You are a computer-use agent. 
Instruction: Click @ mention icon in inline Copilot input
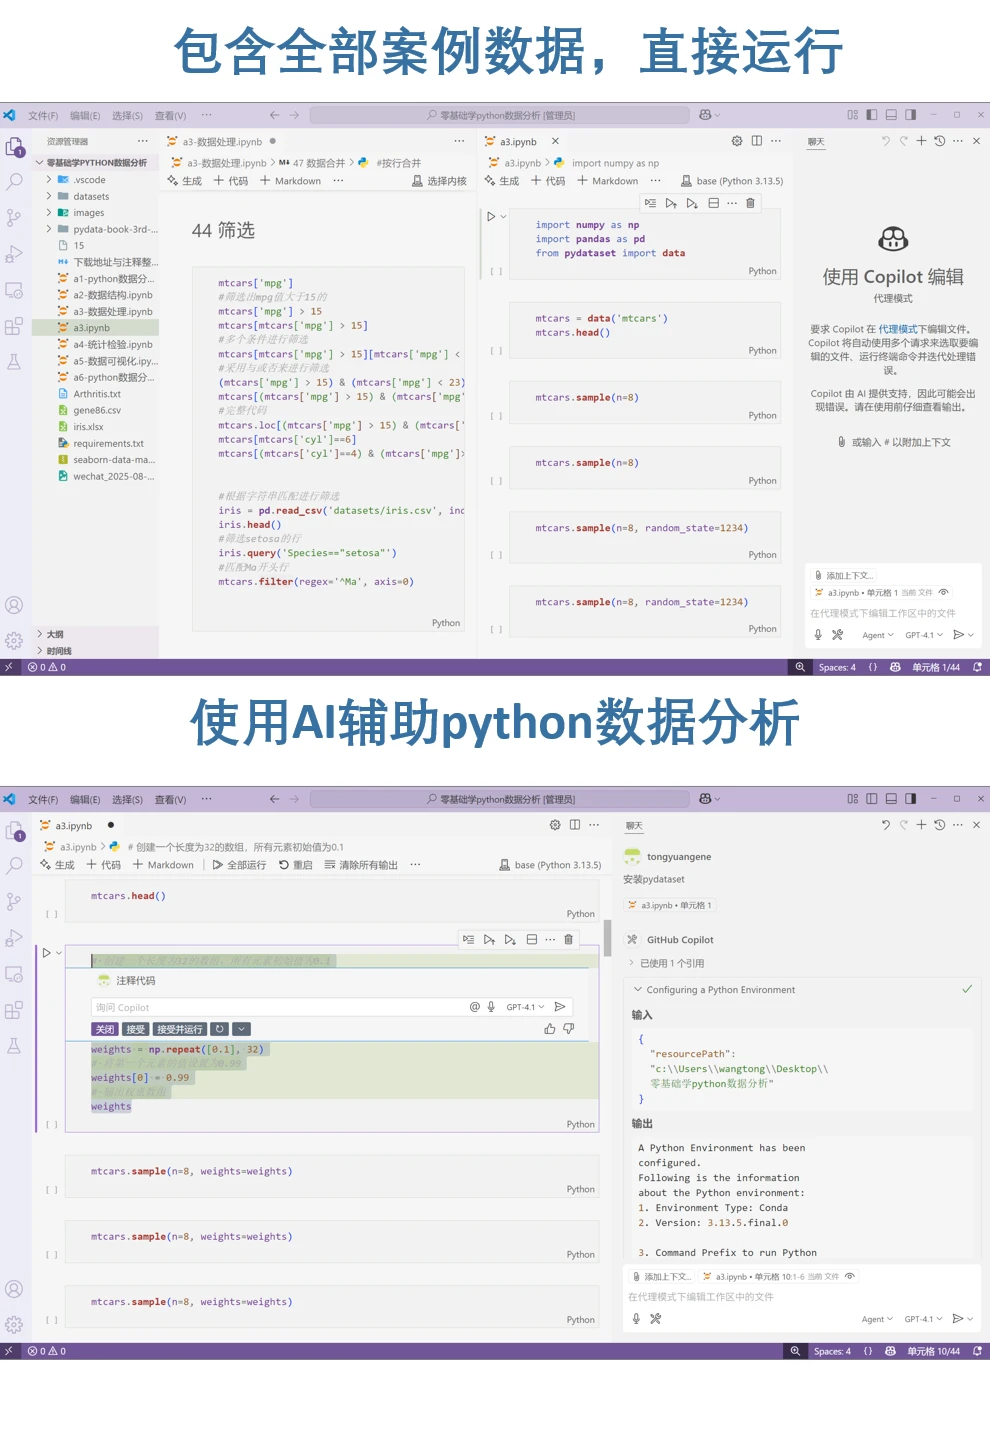pos(475,1007)
